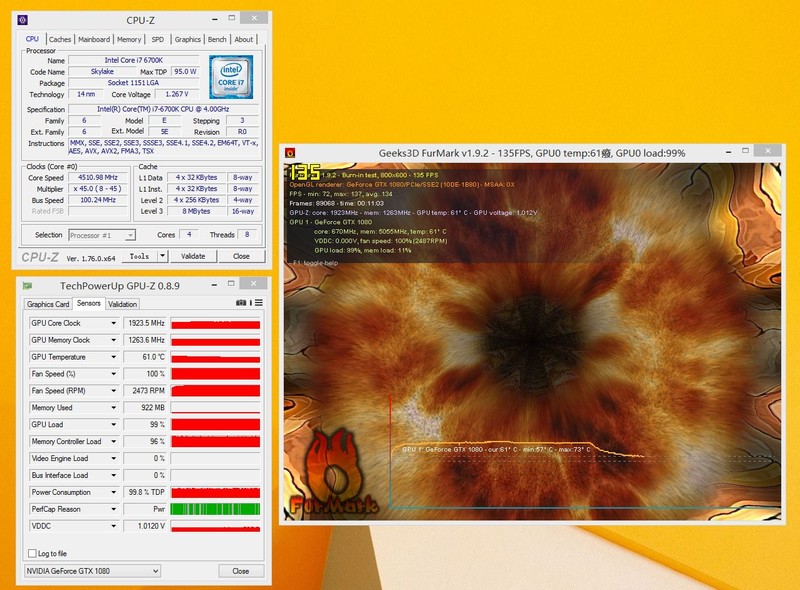The width and height of the screenshot is (800, 590).
Task: Switch to the Graphics tab in CPU-Z
Action: coord(187,39)
